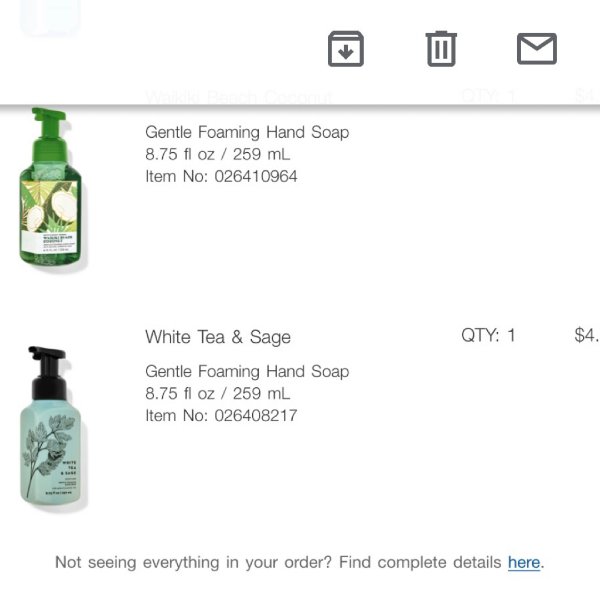Tap QTY: 1 beside White Tea & Sage
This screenshot has width=600, height=600.
488,335
